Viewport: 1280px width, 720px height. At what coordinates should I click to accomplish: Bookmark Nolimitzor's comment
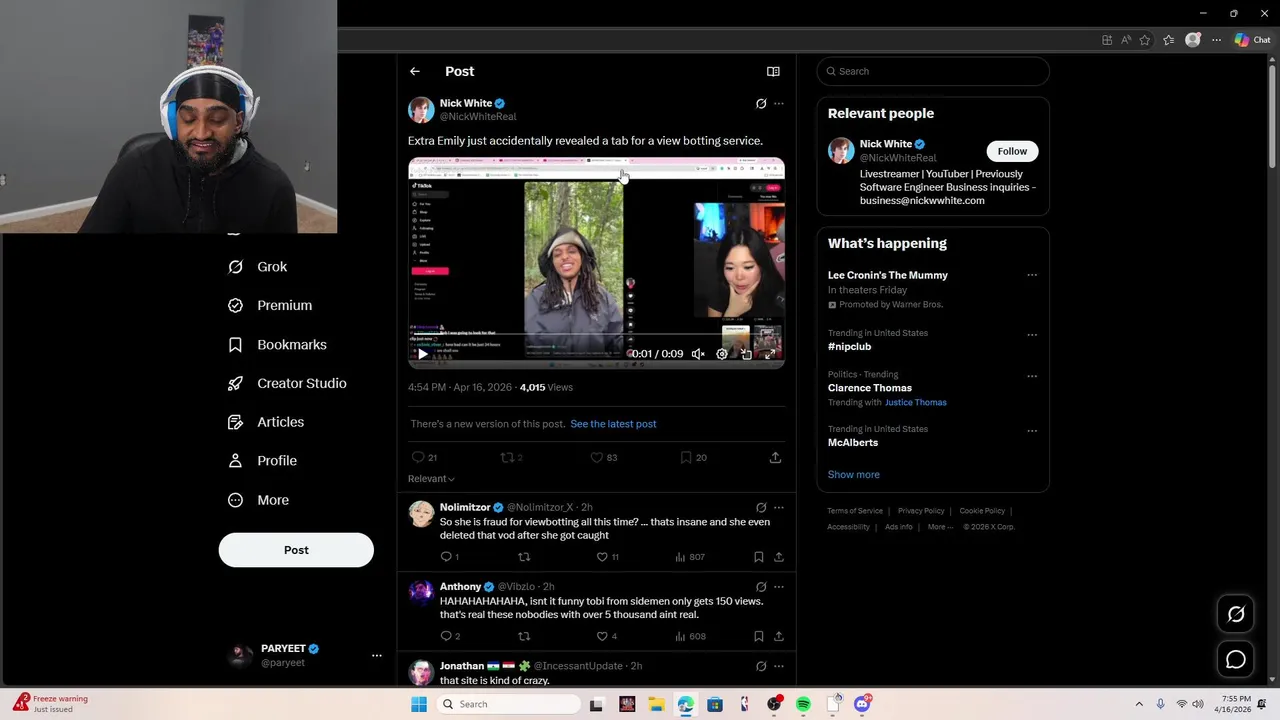click(759, 557)
